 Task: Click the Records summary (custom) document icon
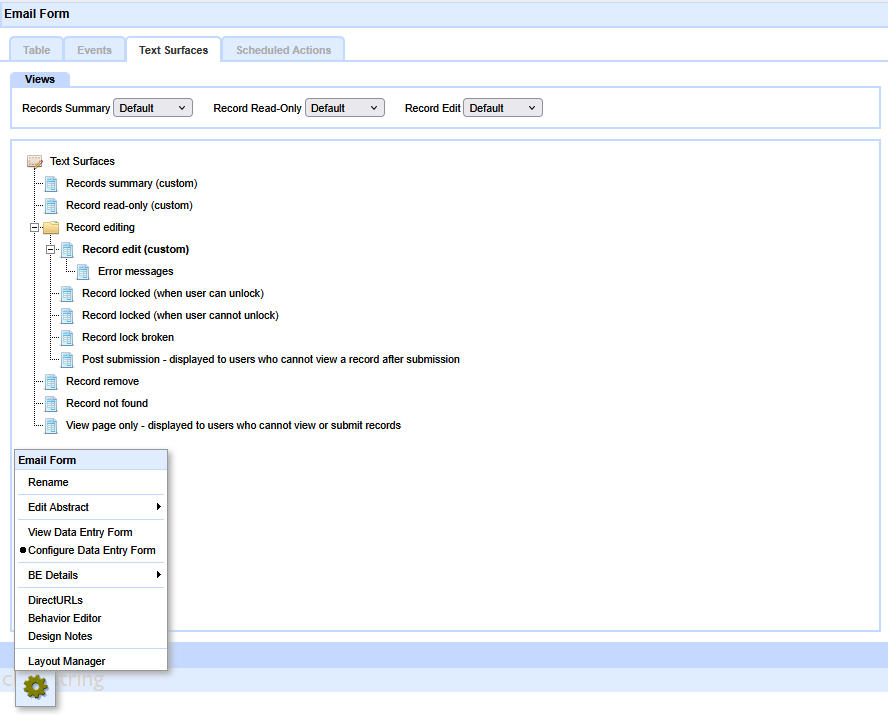[x=51, y=183]
